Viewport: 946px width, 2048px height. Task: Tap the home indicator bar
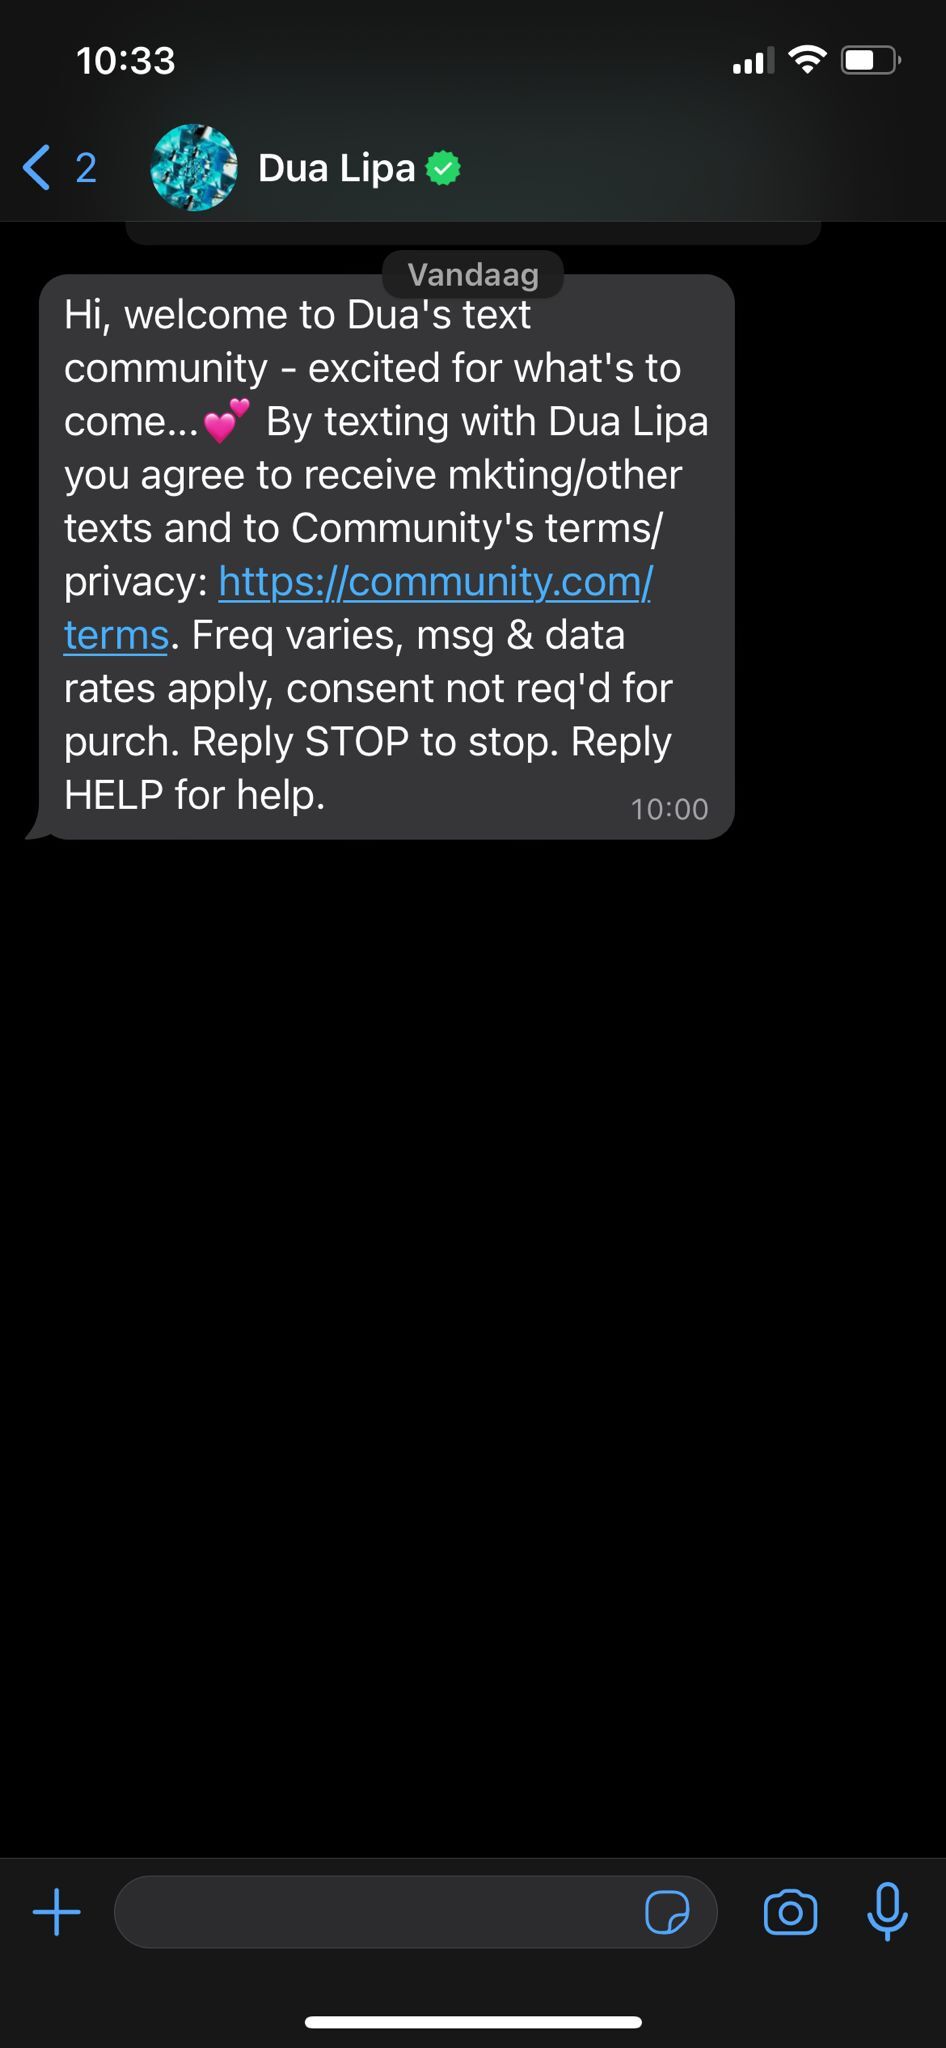(x=473, y=2022)
